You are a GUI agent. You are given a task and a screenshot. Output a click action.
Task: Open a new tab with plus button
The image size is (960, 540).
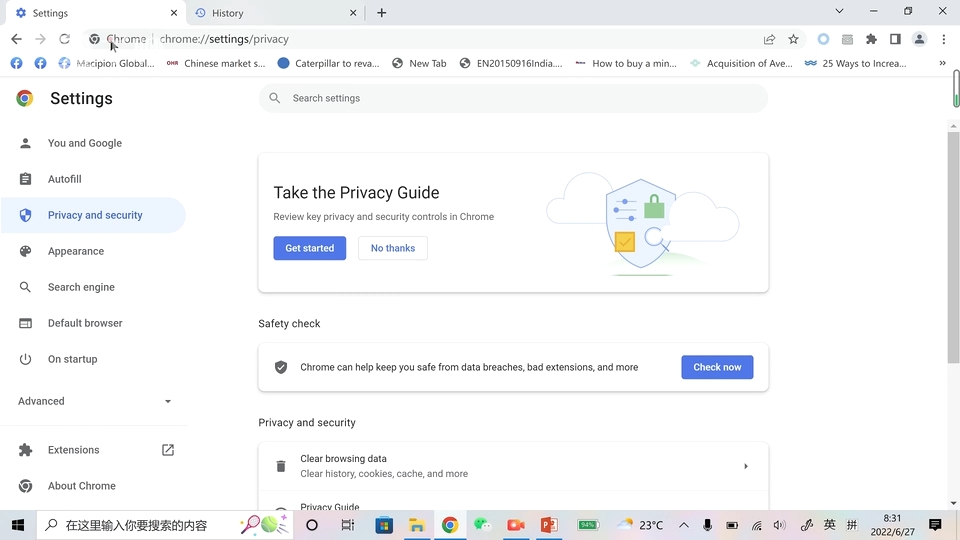coord(381,13)
